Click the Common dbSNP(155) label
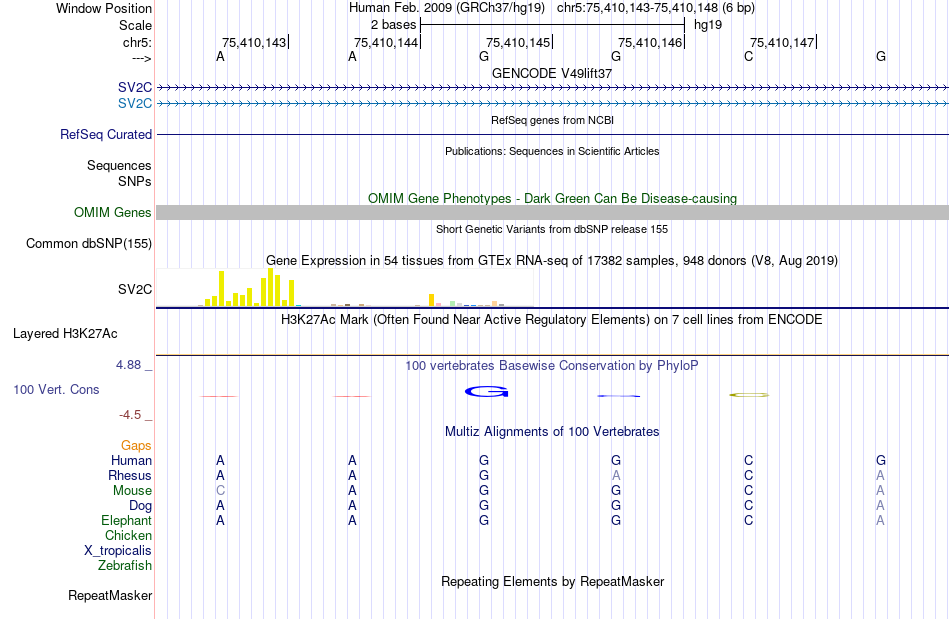 [88, 243]
